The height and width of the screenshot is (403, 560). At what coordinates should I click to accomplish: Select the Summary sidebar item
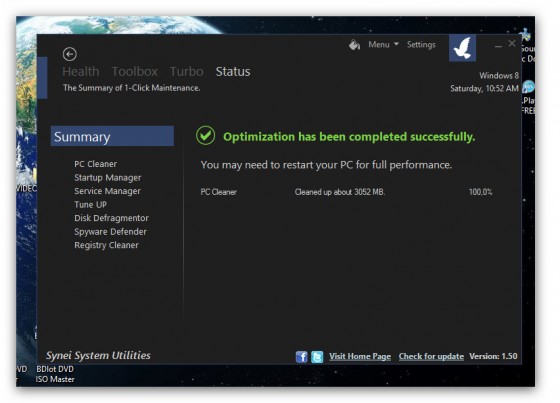112,136
